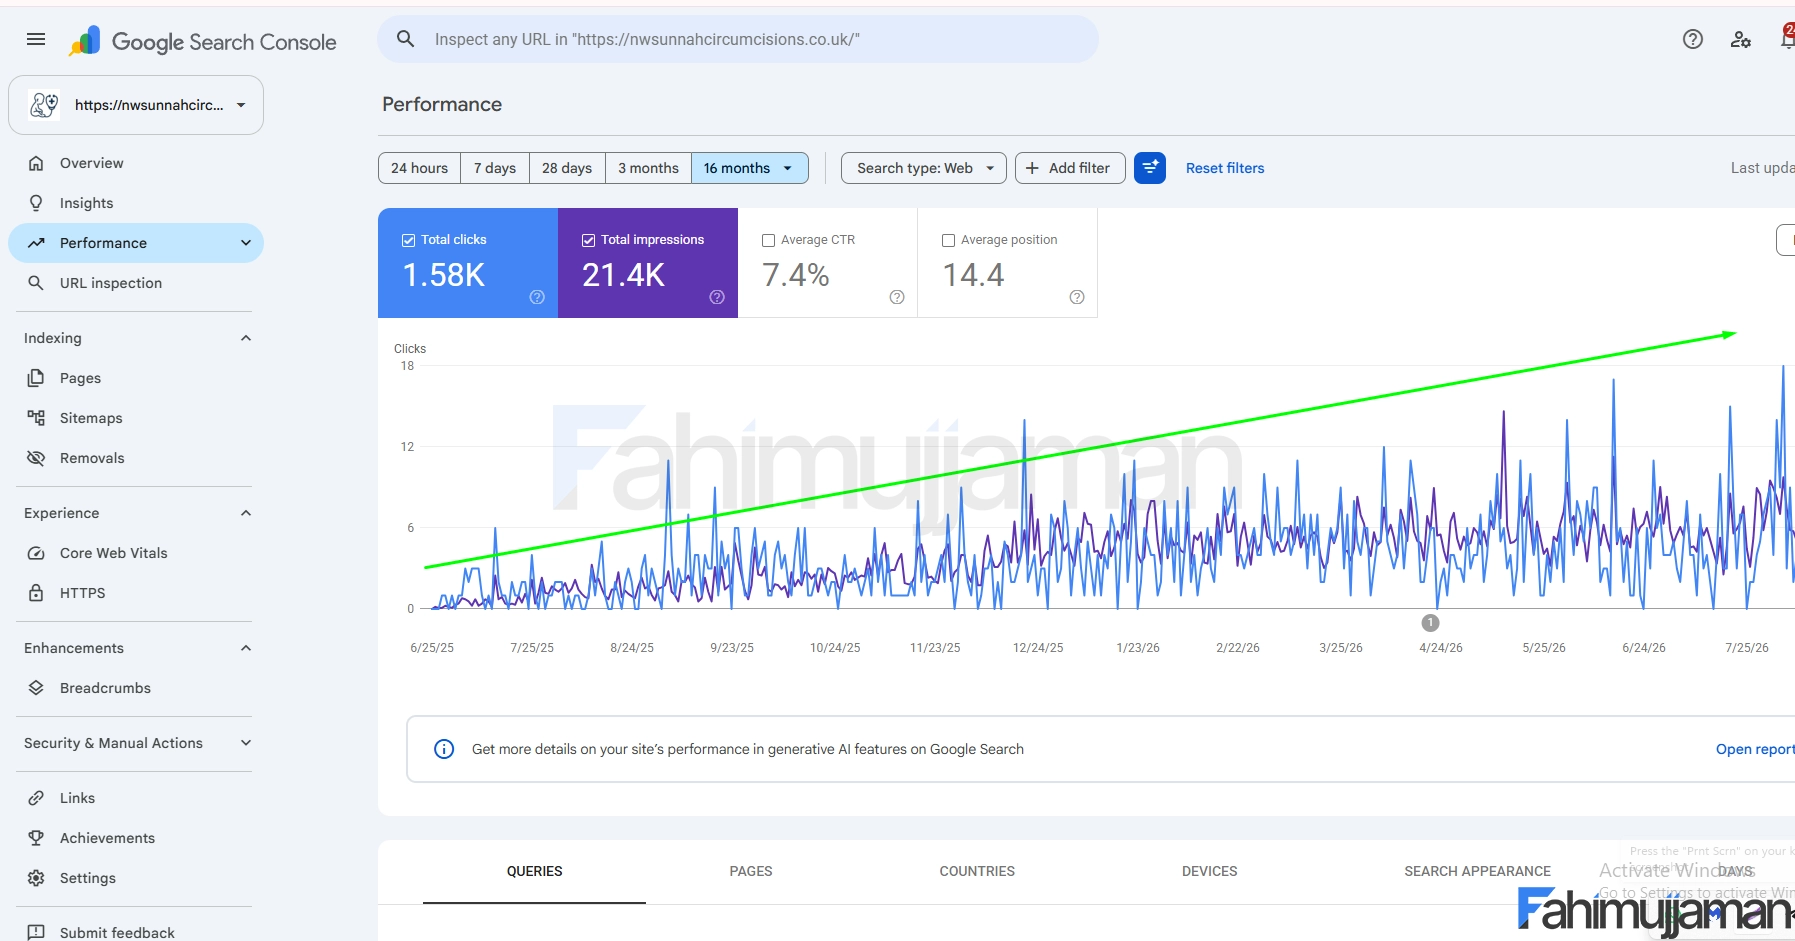Open the hamburger main menu
This screenshot has height=941, width=1795.
36,40
